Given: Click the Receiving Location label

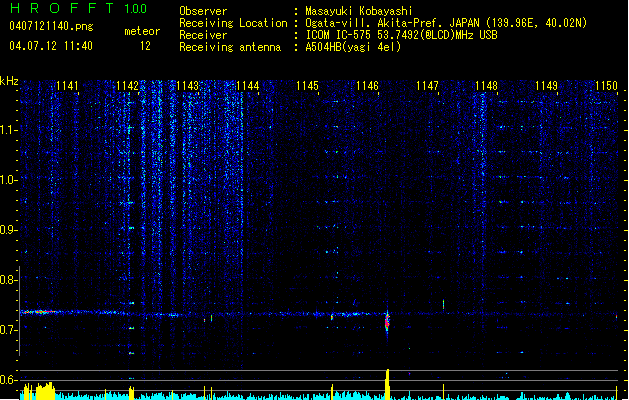Looking at the screenshot, I should 233,23.
